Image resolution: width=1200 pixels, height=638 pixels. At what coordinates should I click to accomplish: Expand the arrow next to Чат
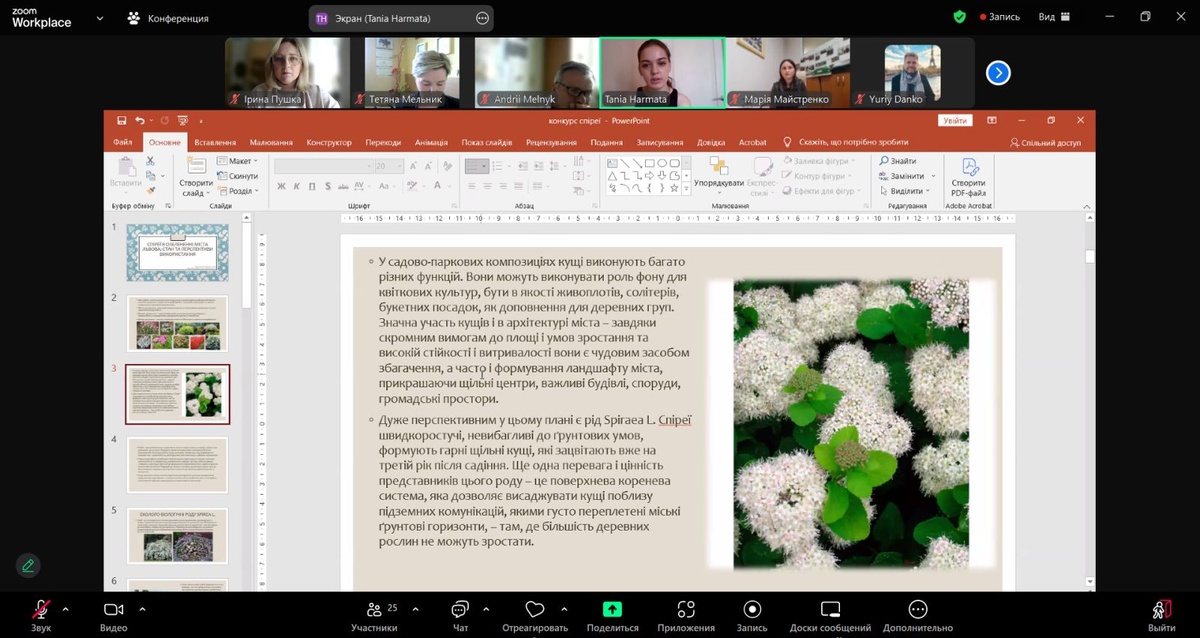coord(486,608)
